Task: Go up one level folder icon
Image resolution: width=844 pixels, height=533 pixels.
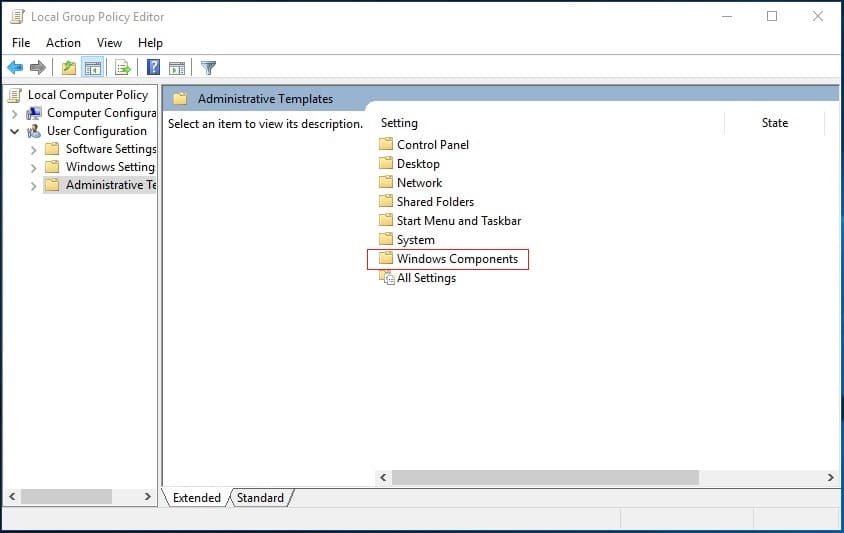Action: 68,68
